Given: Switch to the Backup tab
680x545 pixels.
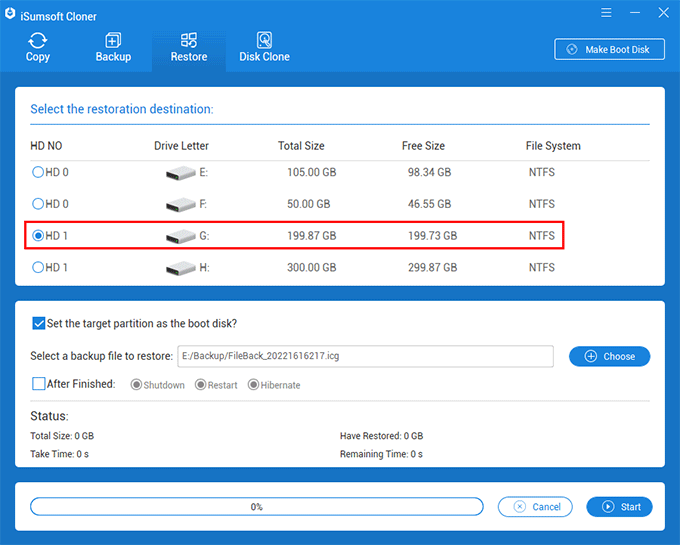Looking at the screenshot, I should coord(113,48).
